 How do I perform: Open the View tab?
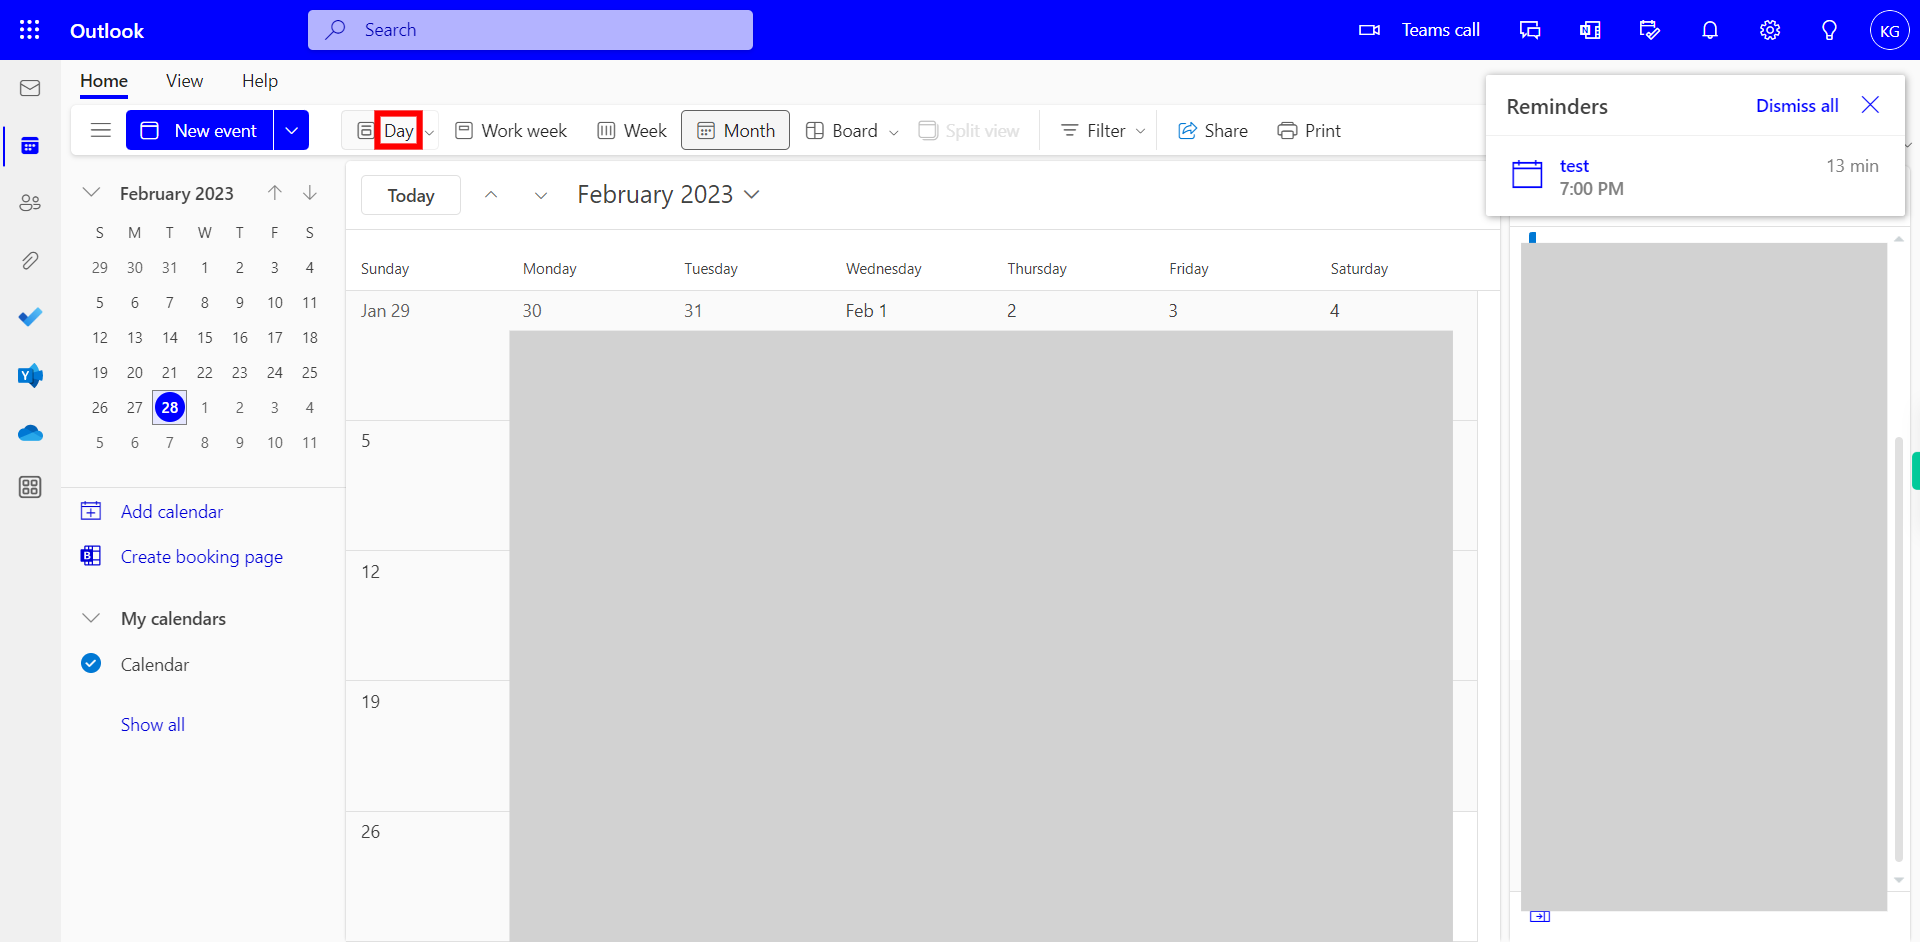tap(185, 81)
